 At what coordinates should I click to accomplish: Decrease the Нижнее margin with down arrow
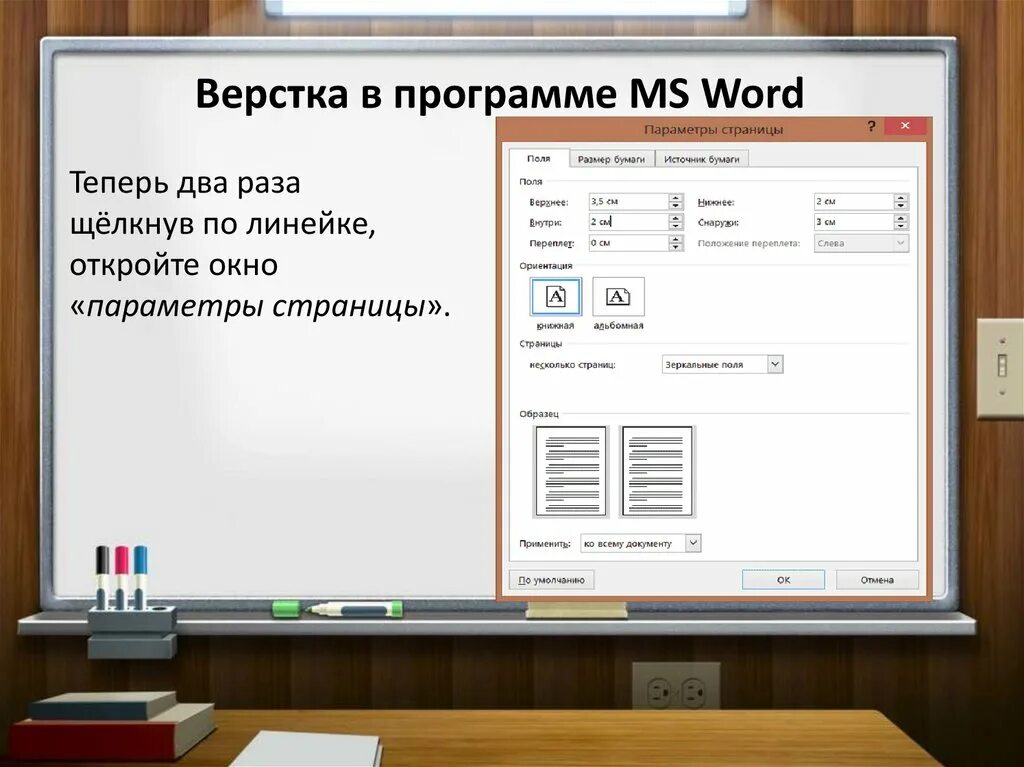click(901, 206)
